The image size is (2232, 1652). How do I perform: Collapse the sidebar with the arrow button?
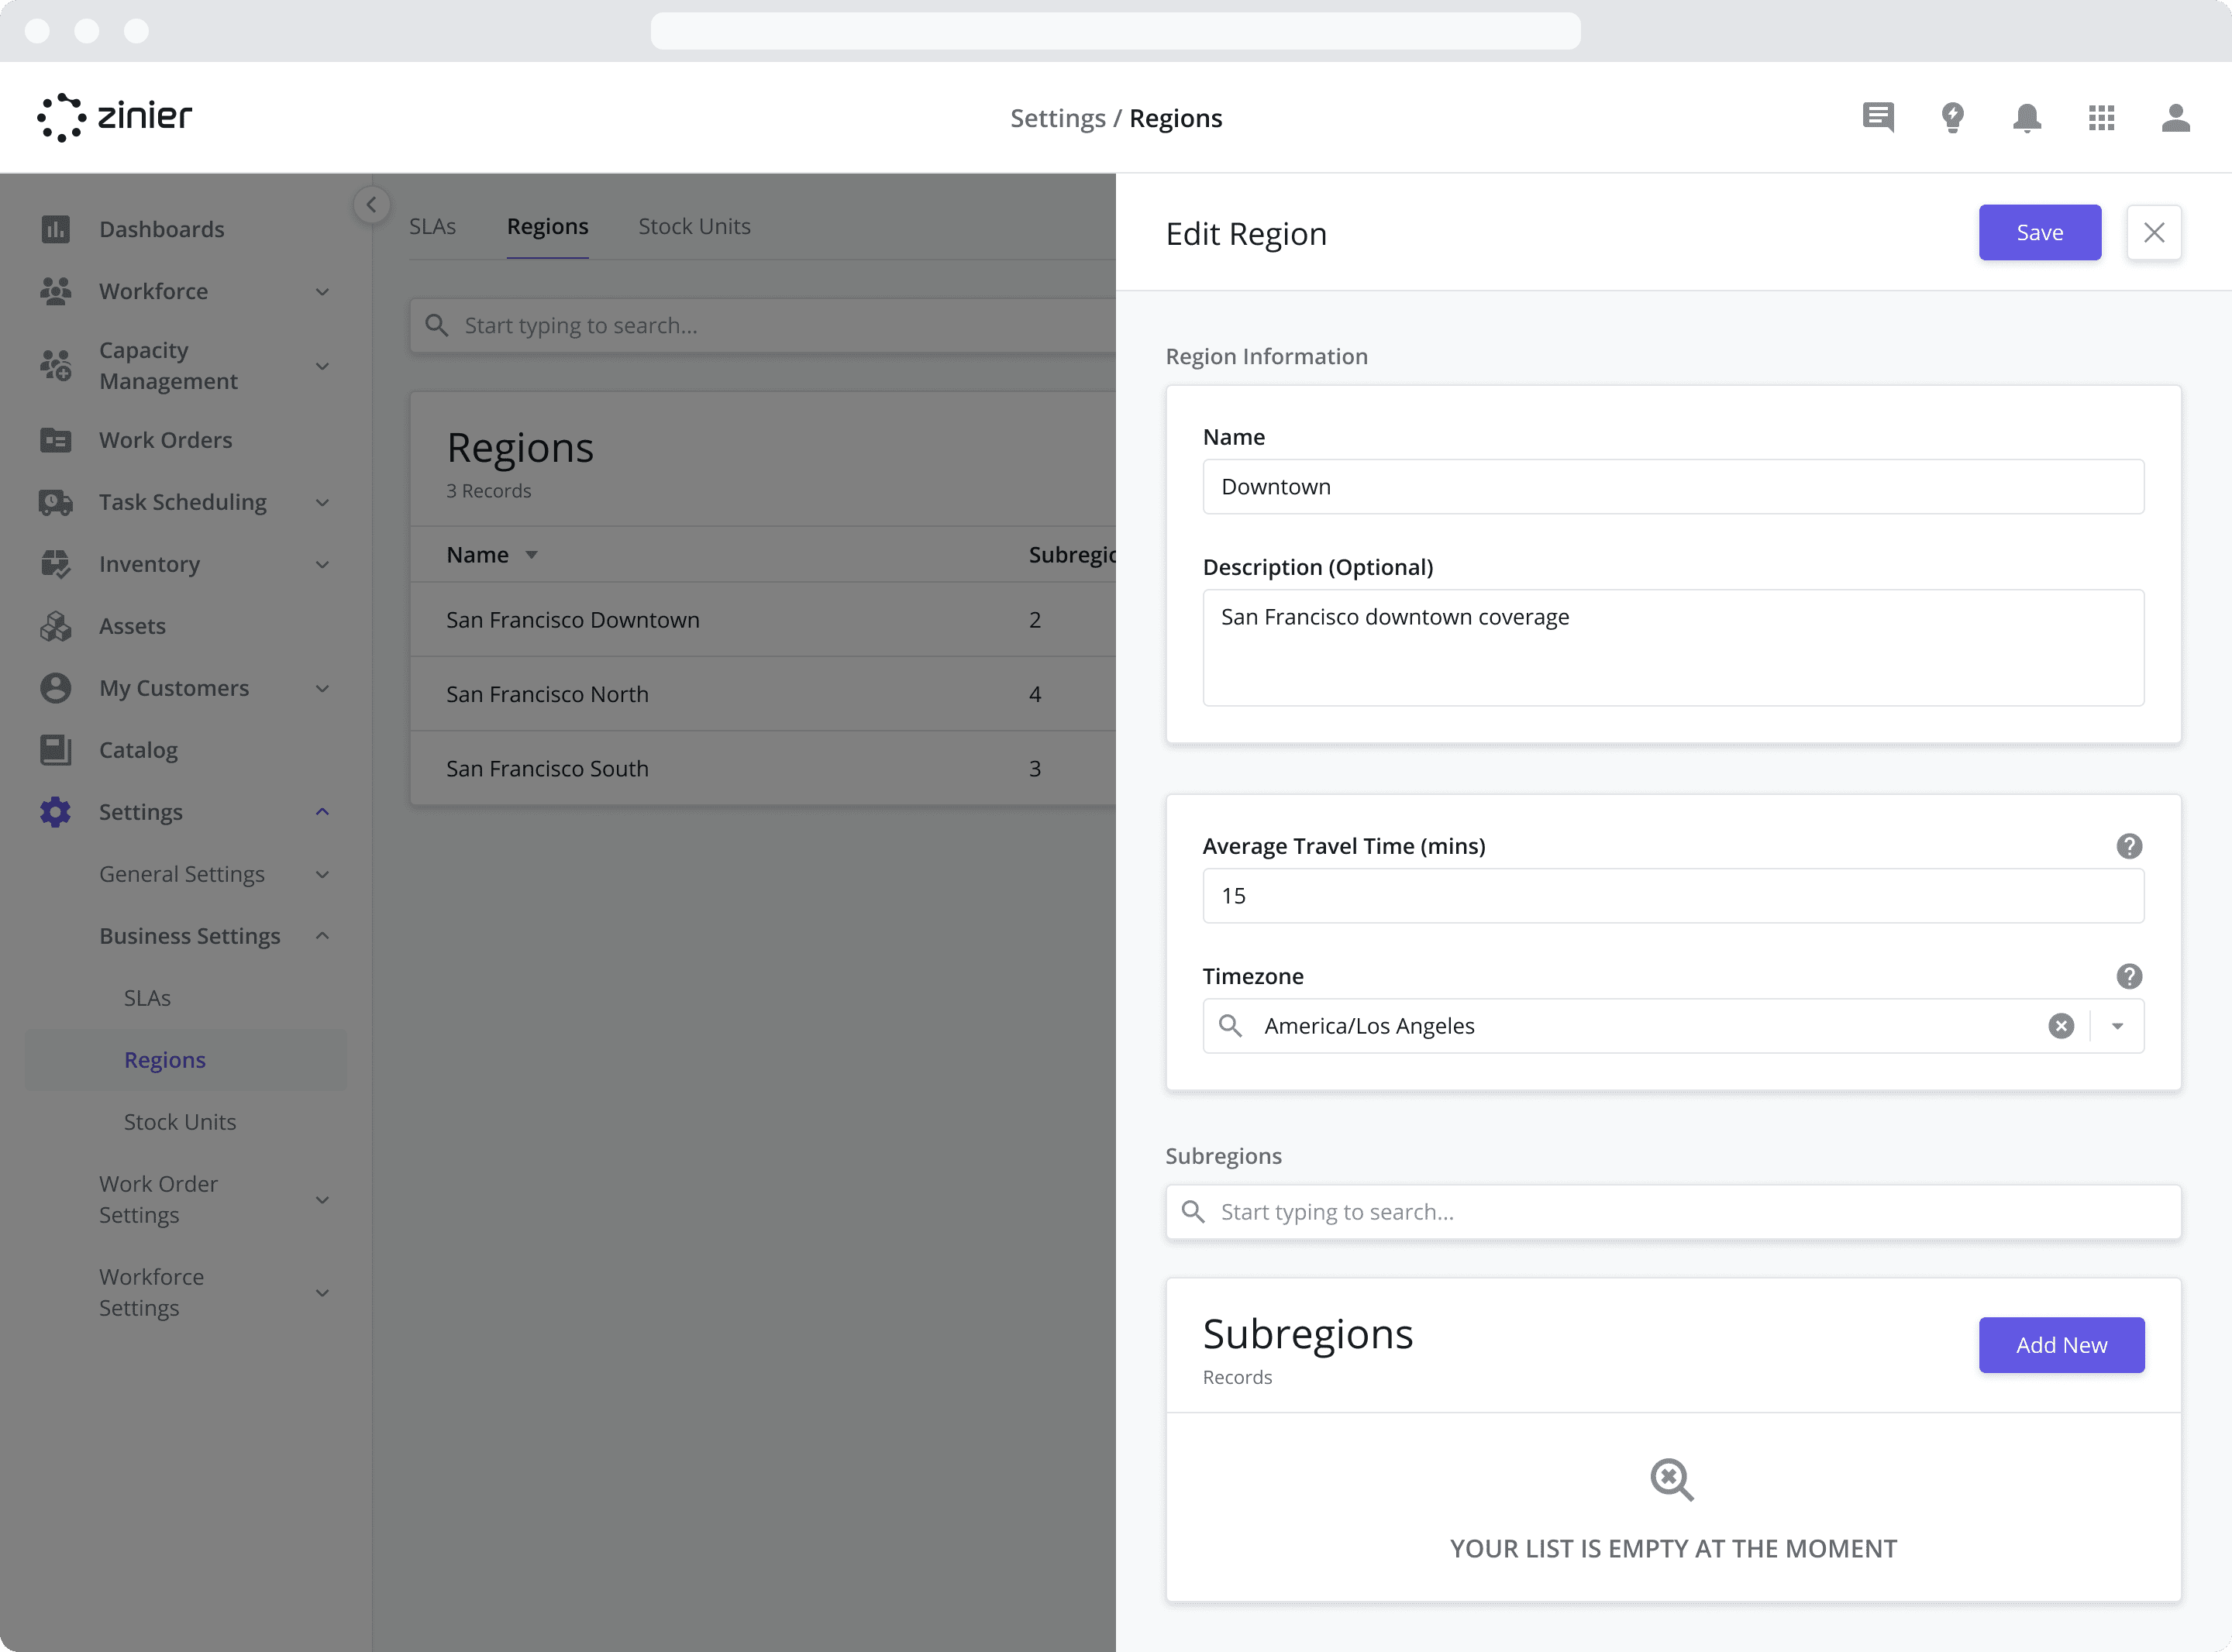(371, 205)
